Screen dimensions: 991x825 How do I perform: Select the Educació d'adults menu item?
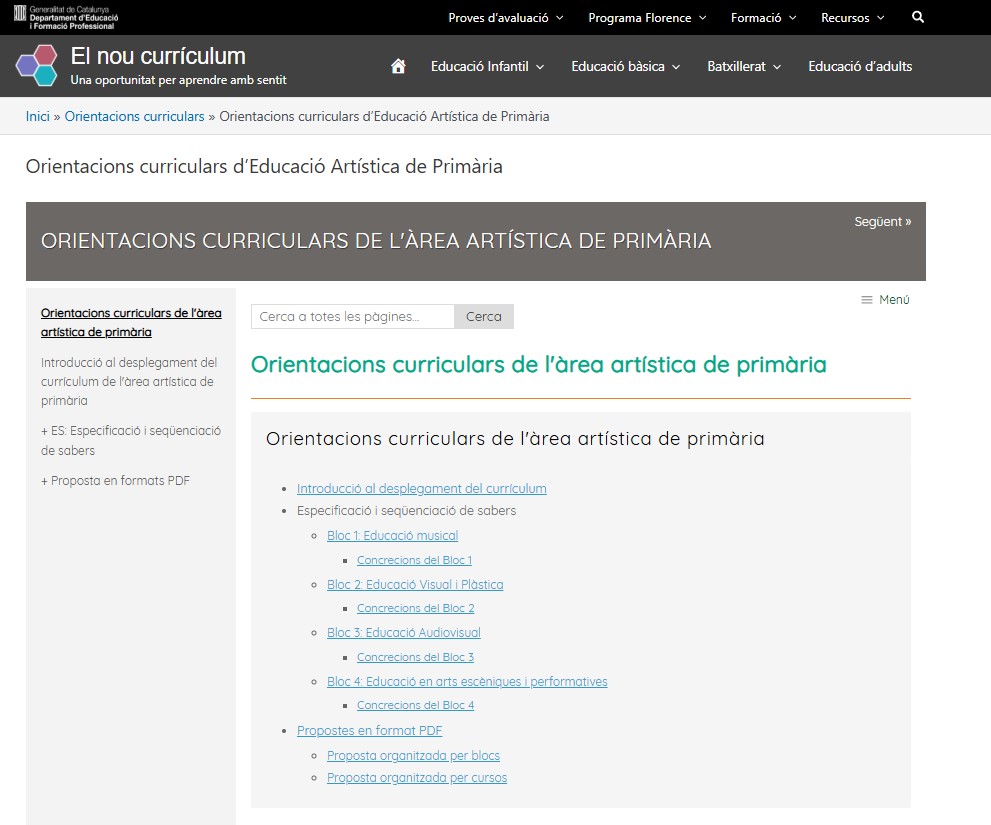pyautogui.click(x=860, y=67)
